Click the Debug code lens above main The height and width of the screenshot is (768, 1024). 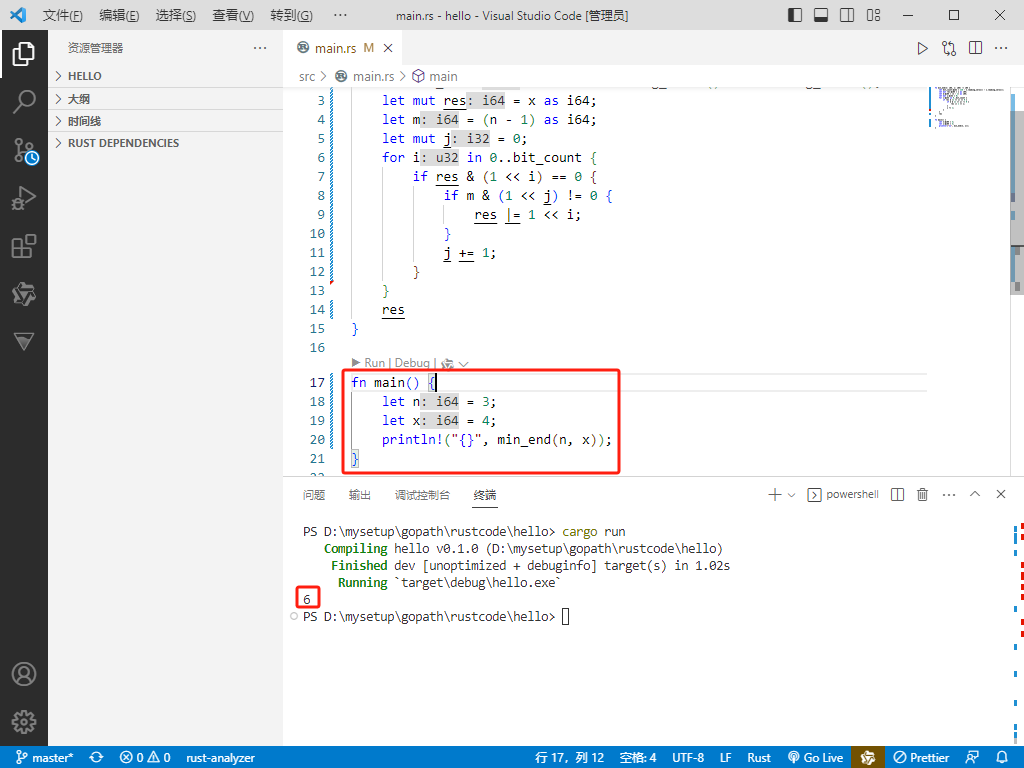pos(412,362)
